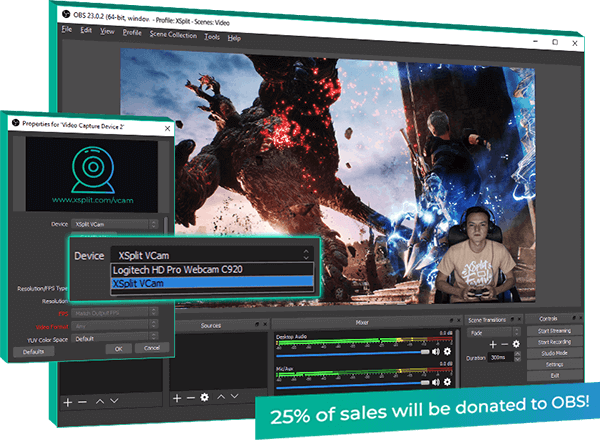Click the Defaults button
Screen dimensions: 600x440
pos(33,352)
